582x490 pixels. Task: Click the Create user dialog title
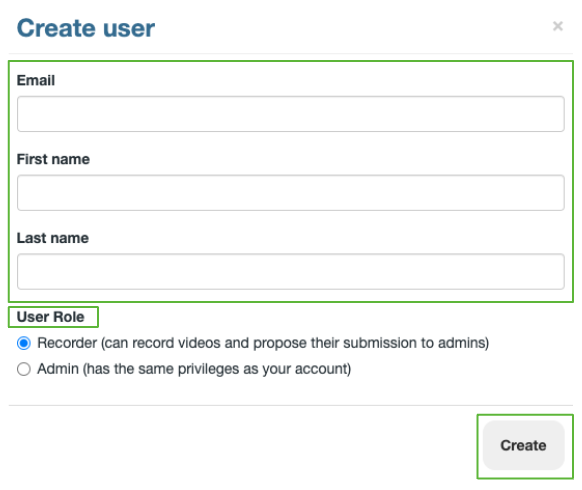pyautogui.click(x=86, y=28)
